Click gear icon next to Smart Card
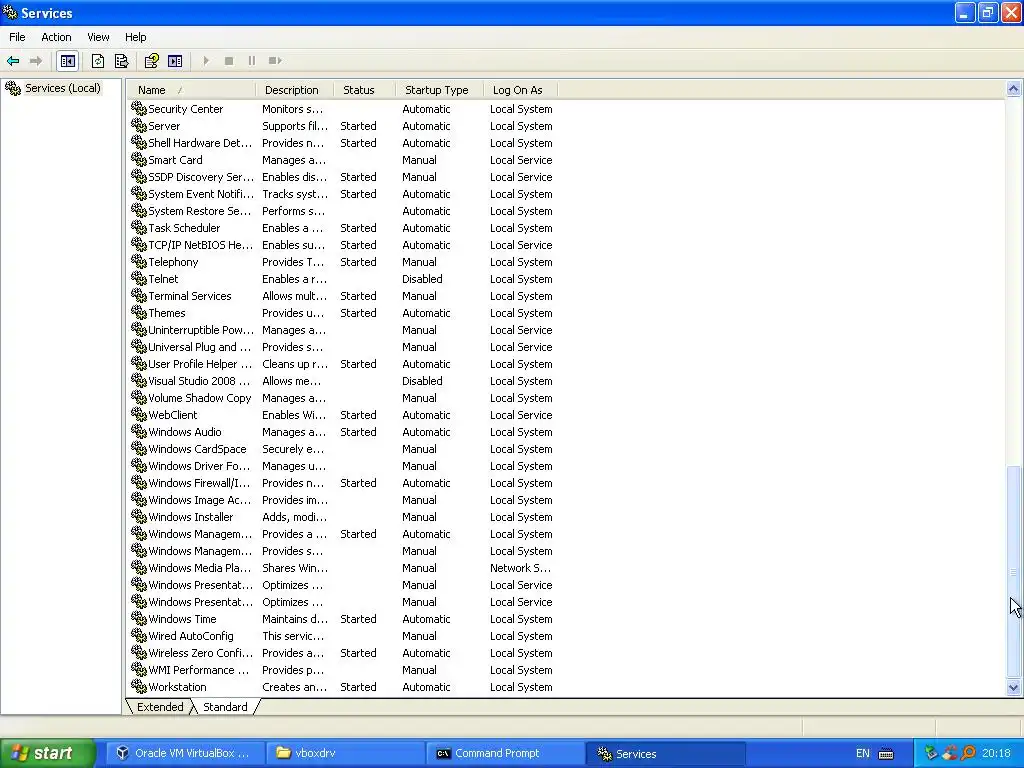 [x=138, y=159]
